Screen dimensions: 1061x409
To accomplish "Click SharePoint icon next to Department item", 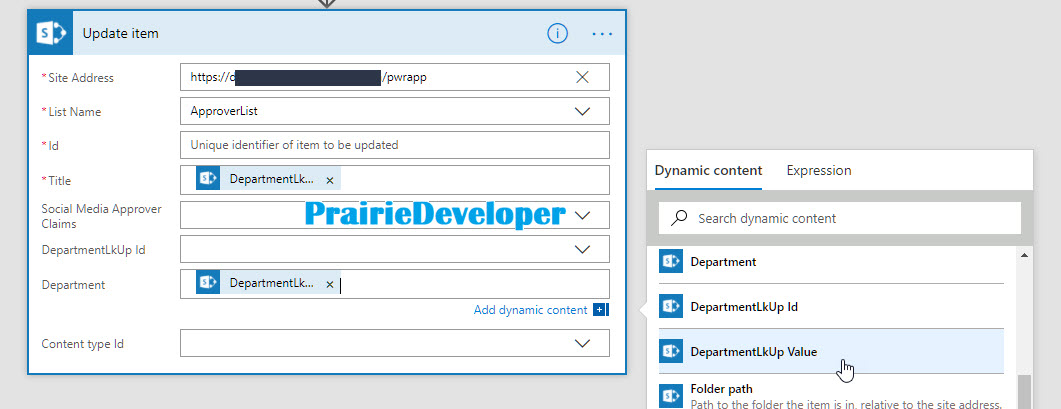I will [671, 261].
